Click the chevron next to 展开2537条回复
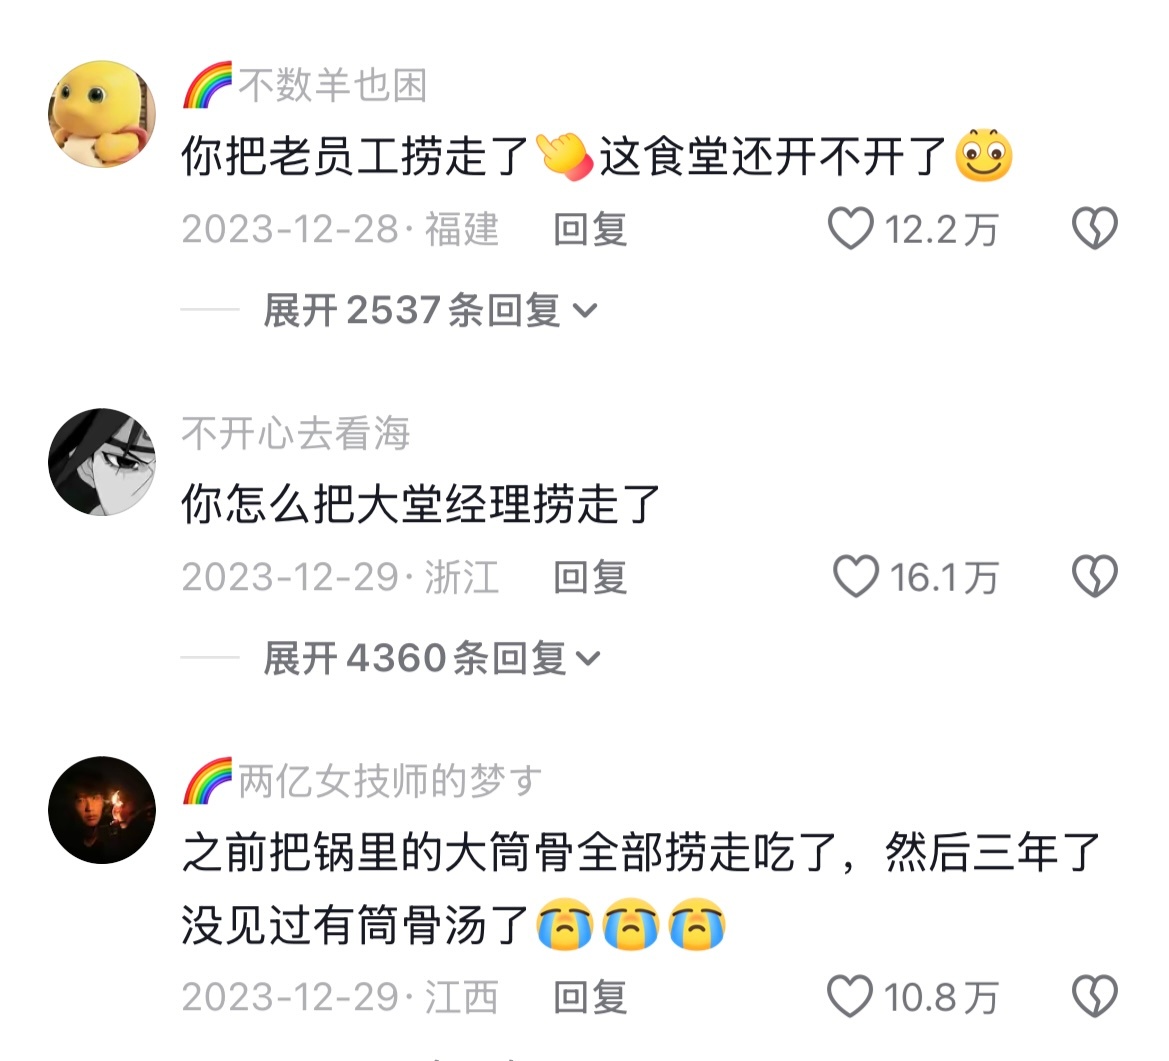Image resolution: width=1169 pixels, height=1061 pixels. tap(584, 310)
